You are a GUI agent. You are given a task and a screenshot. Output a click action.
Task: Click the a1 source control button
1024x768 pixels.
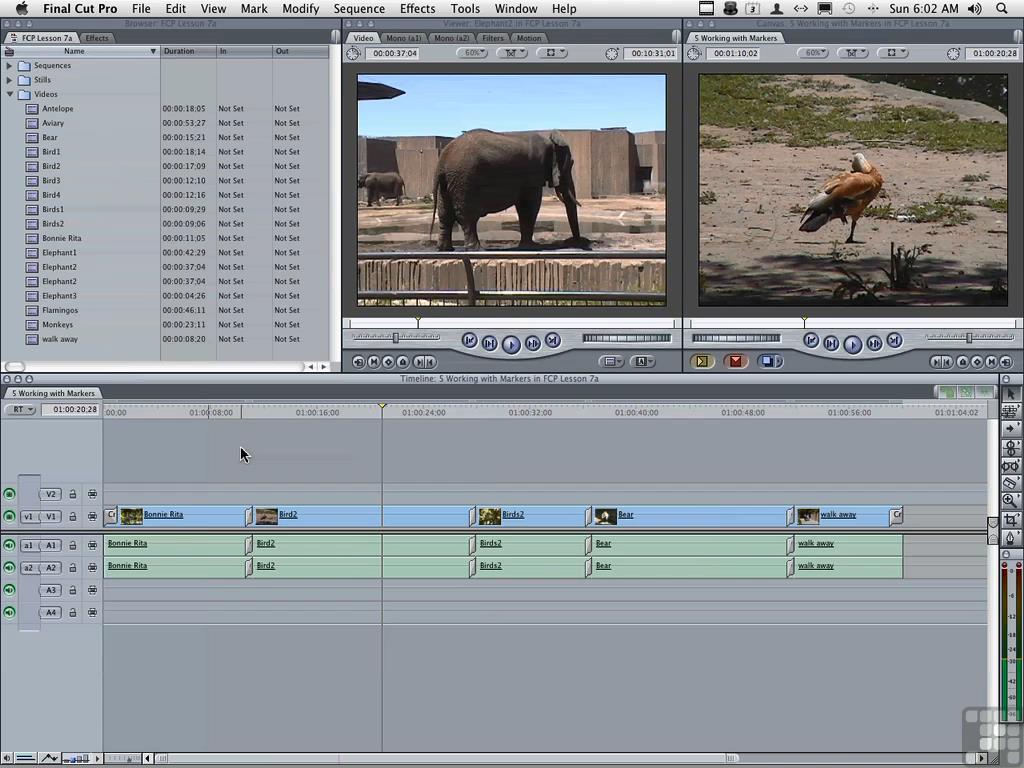pyautogui.click(x=29, y=545)
